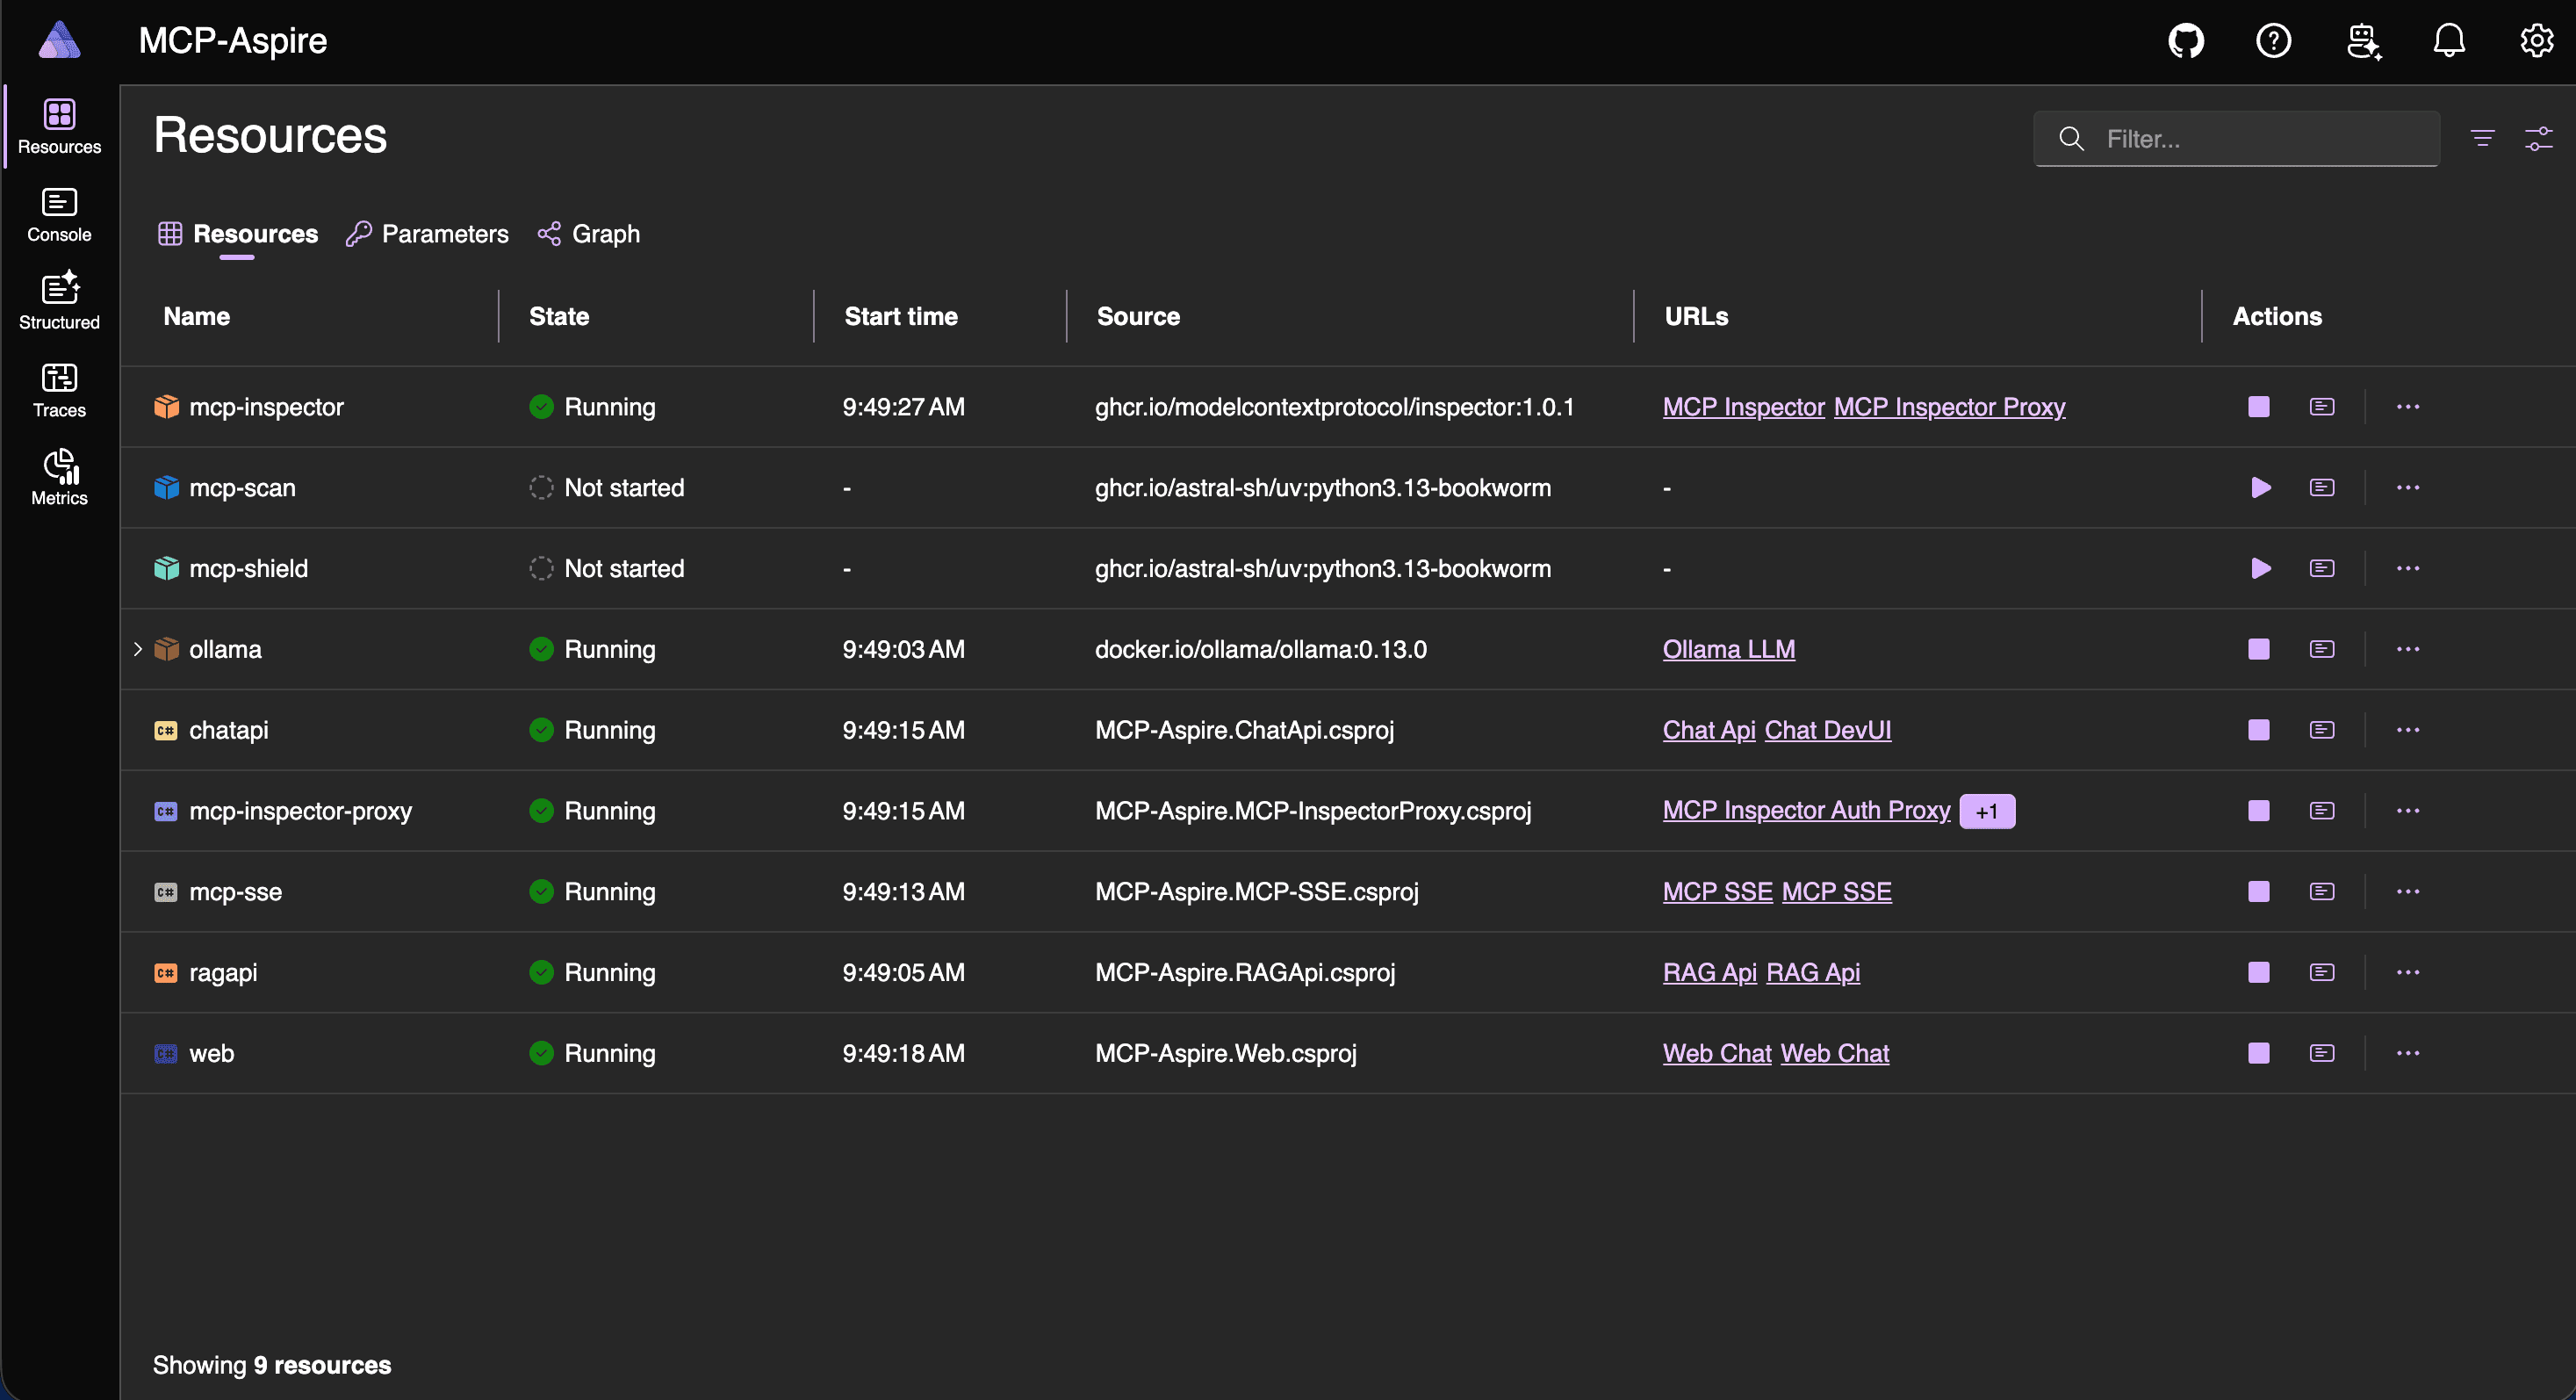The height and width of the screenshot is (1400, 2576).
Task: View console logs for chatapi
Action: click(x=2322, y=730)
